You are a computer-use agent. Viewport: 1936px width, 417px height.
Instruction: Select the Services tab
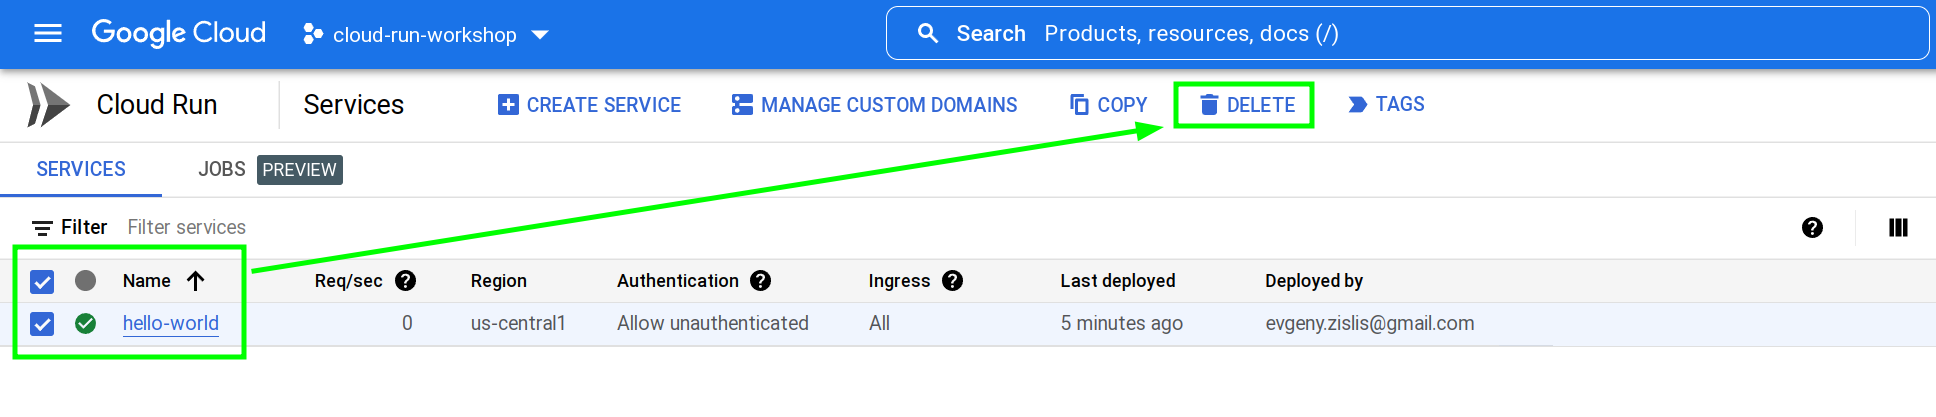pos(81,170)
